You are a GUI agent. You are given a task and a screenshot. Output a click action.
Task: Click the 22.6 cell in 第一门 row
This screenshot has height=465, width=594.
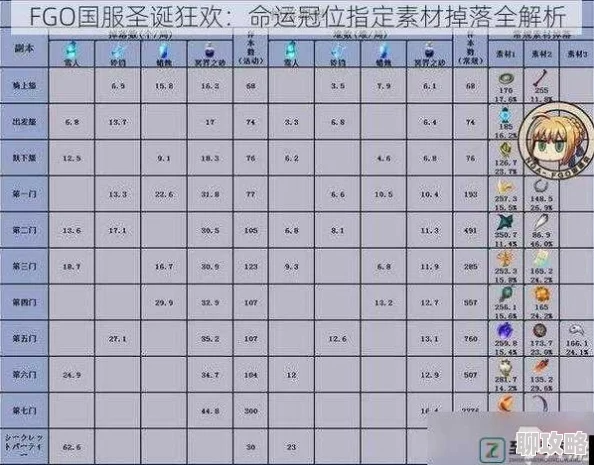click(x=164, y=194)
